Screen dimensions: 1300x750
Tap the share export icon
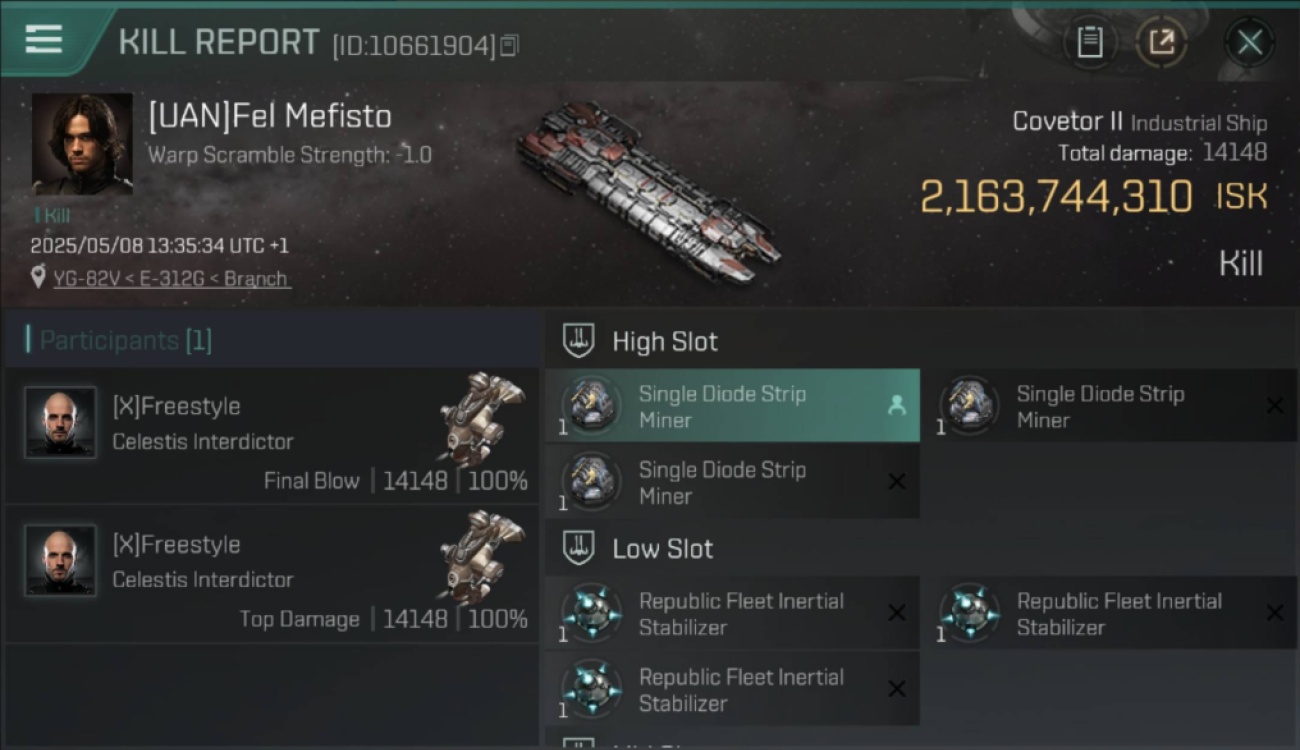pyautogui.click(x=1161, y=42)
